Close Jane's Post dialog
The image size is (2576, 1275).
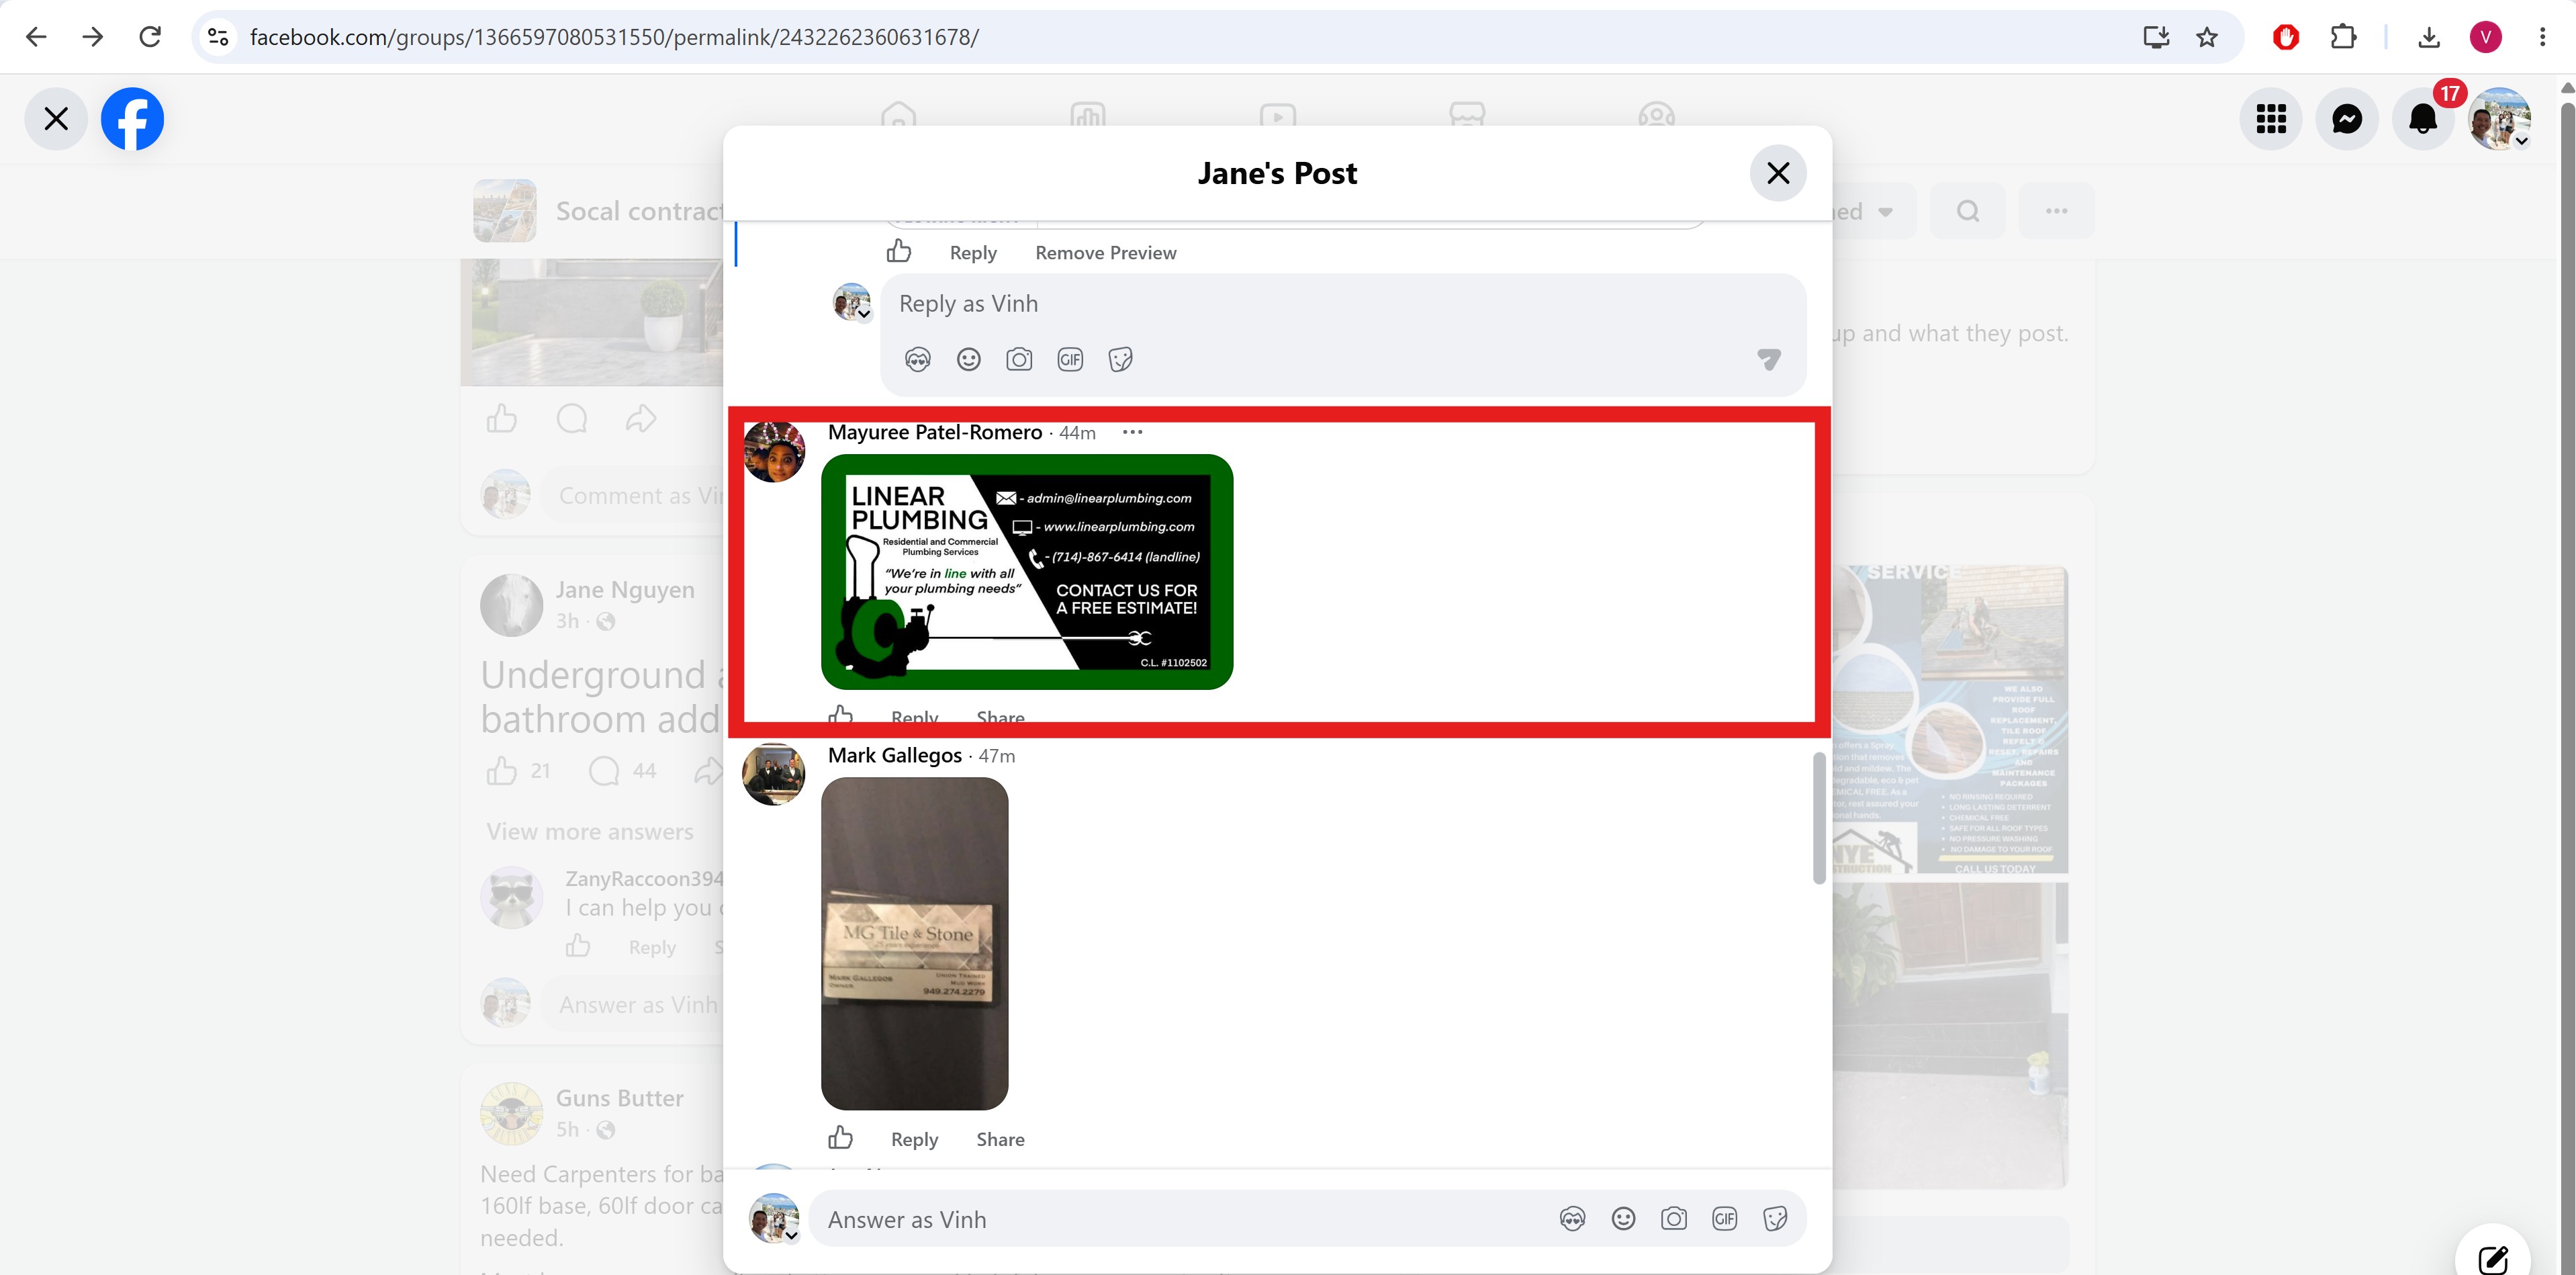[x=1777, y=173]
